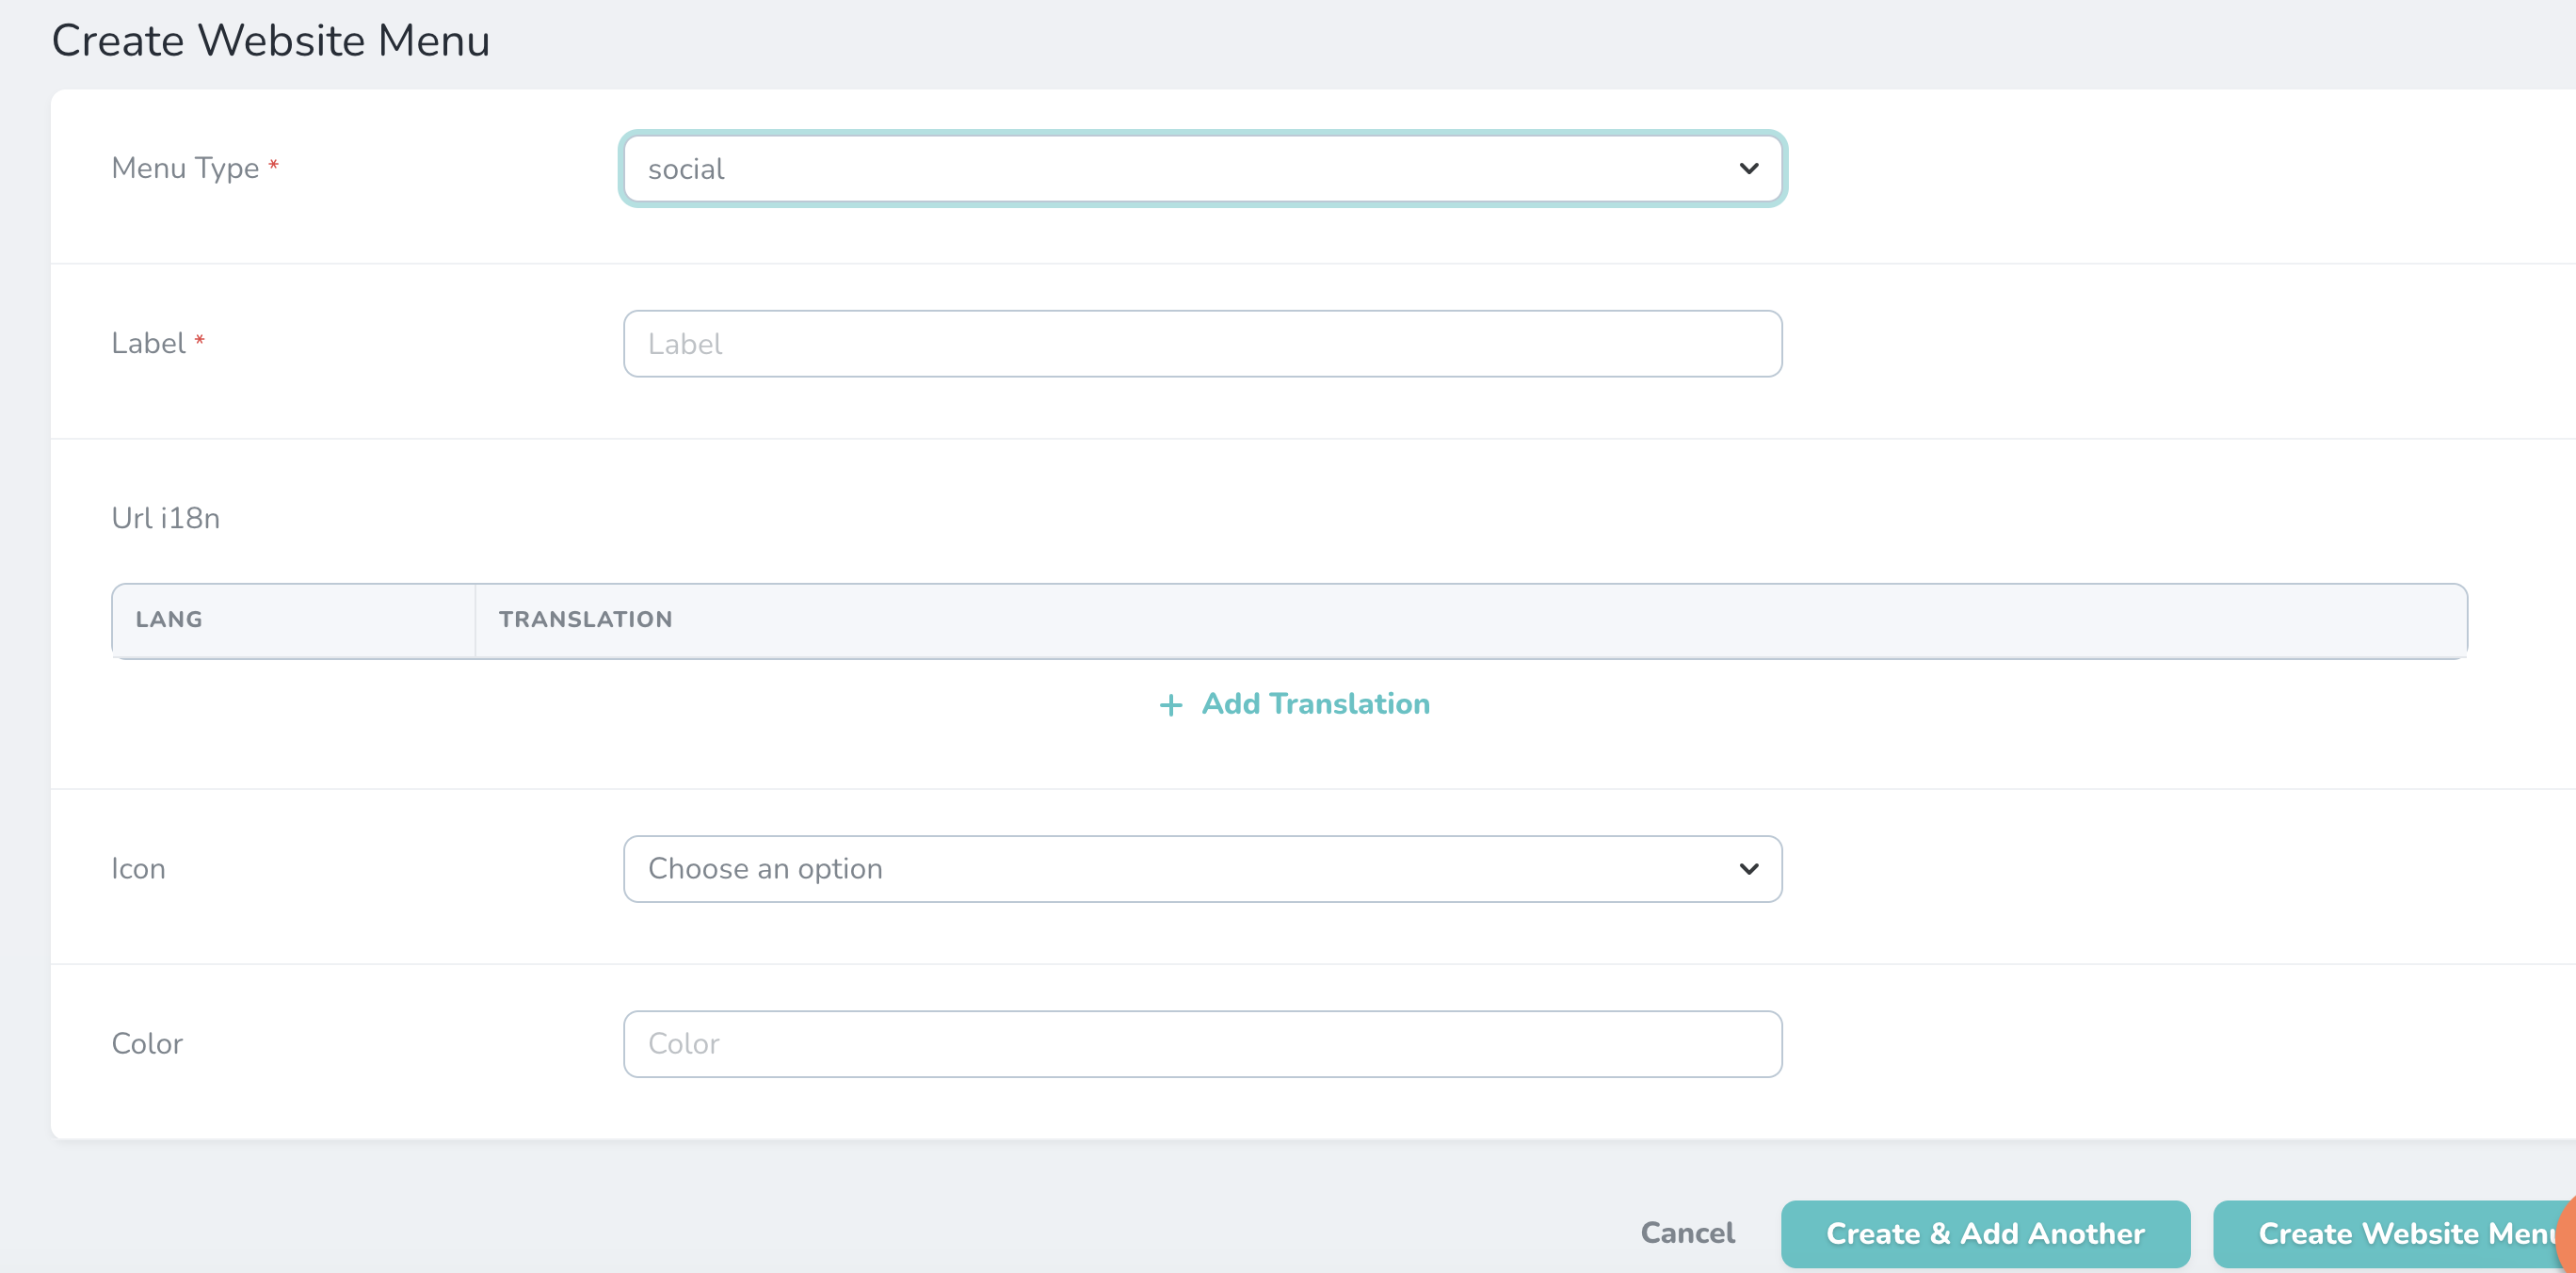Click into the Color input field
This screenshot has width=2576, height=1273.
pos(1201,1044)
